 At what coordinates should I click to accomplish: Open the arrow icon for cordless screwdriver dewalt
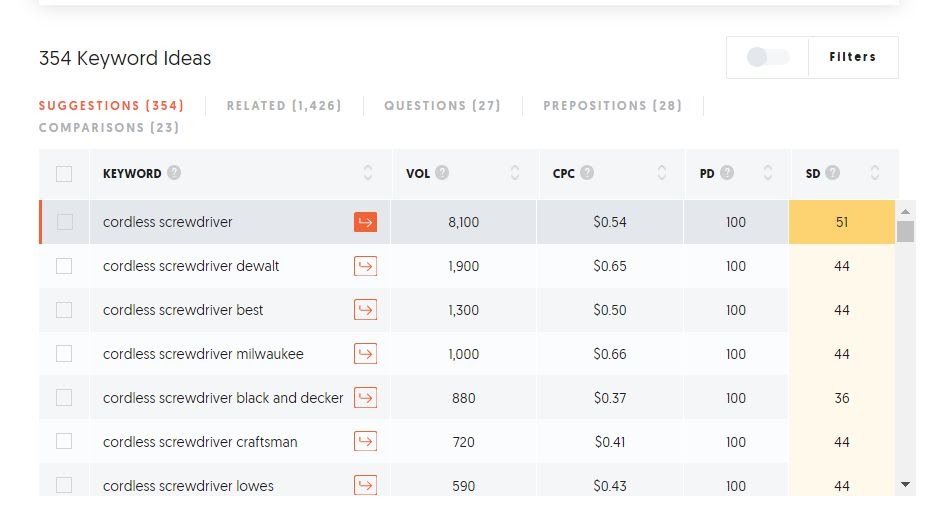point(365,266)
